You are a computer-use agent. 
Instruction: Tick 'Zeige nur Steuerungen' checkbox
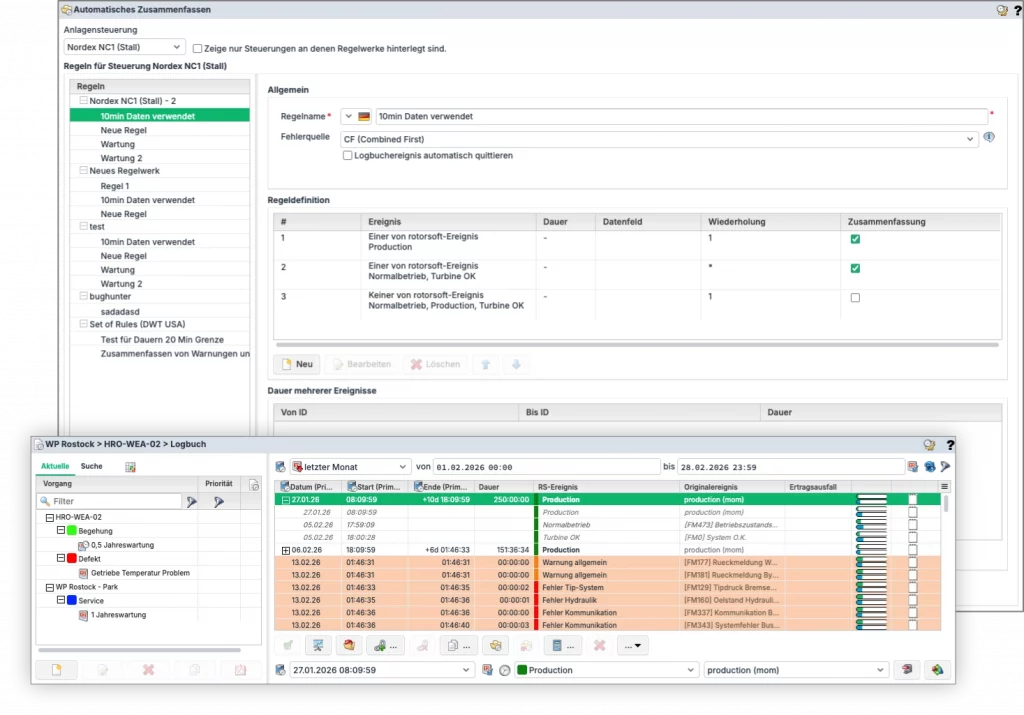pyautogui.click(x=198, y=48)
